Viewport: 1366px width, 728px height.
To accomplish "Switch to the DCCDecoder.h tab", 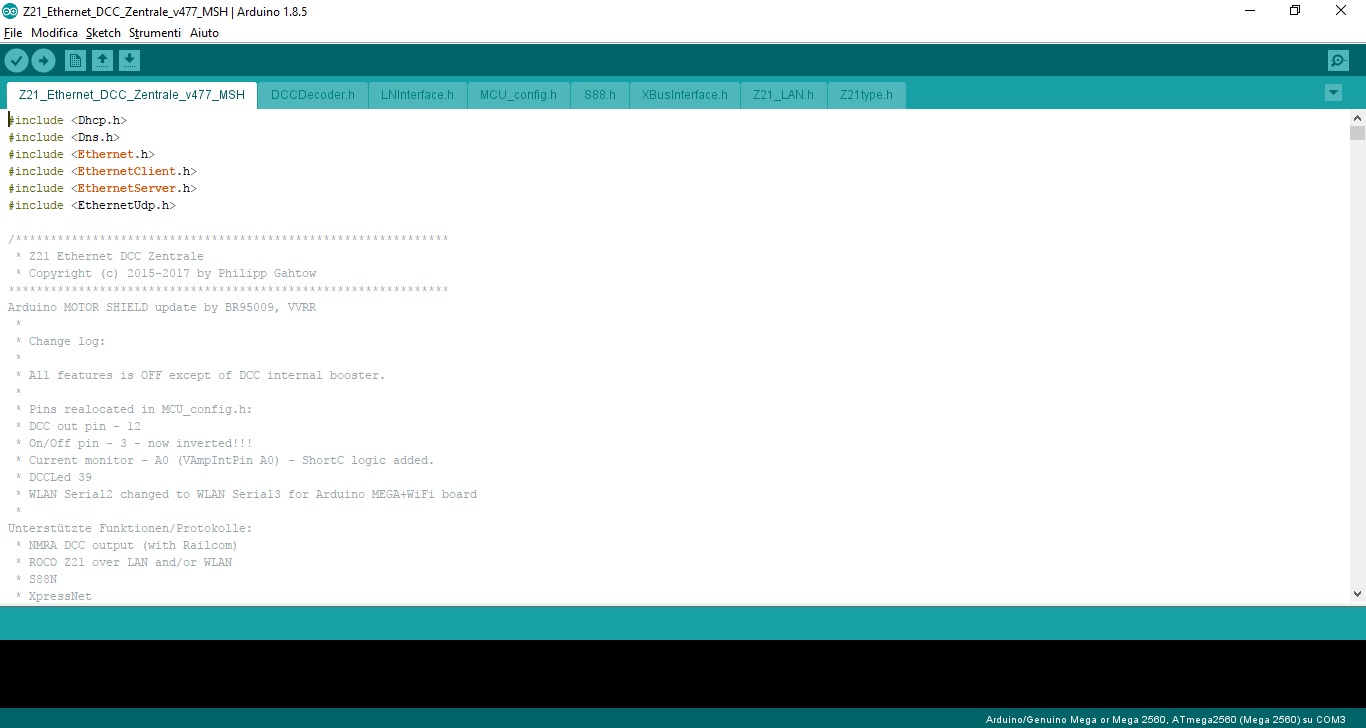I will point(313,95).
